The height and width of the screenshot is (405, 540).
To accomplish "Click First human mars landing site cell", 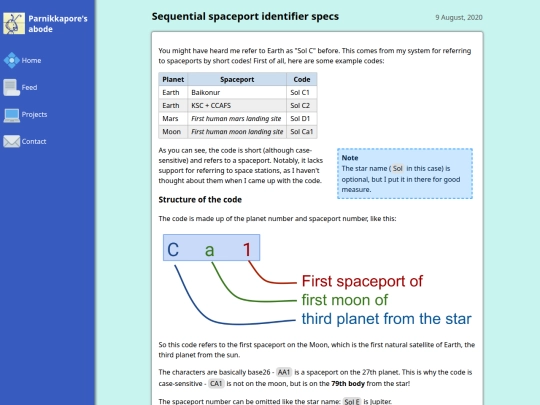I will (237, 118).
